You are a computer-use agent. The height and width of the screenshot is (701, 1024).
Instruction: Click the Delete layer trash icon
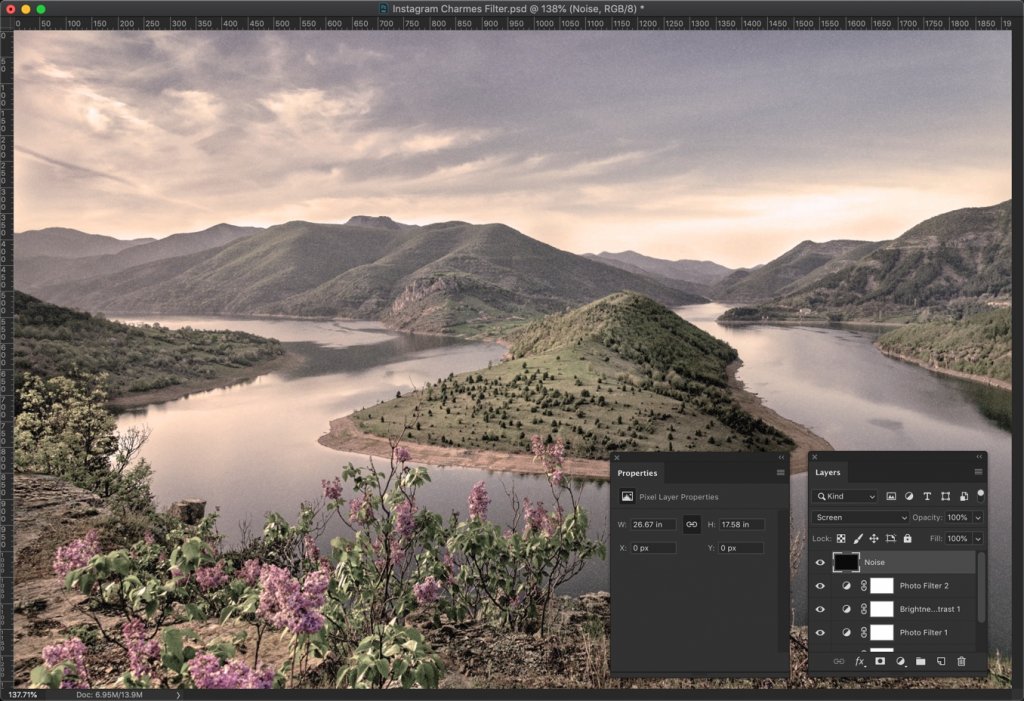(x=961, y=661)
